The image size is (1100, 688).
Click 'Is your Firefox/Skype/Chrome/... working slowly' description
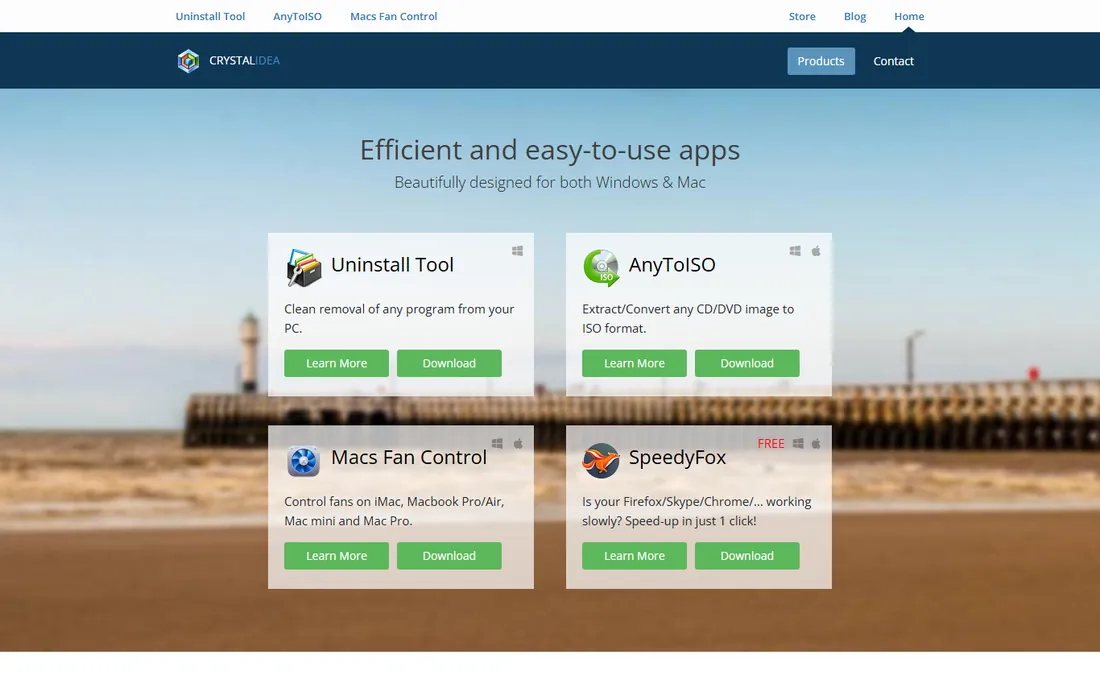coord(697,511)
